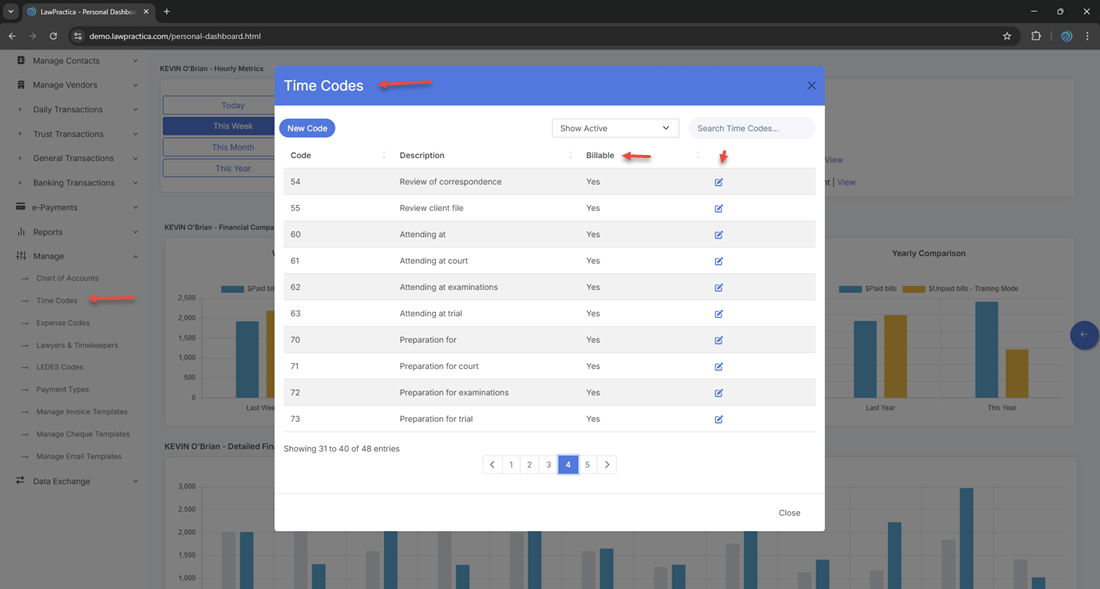Open the Show Active filter dropdown

coord(615,128)
